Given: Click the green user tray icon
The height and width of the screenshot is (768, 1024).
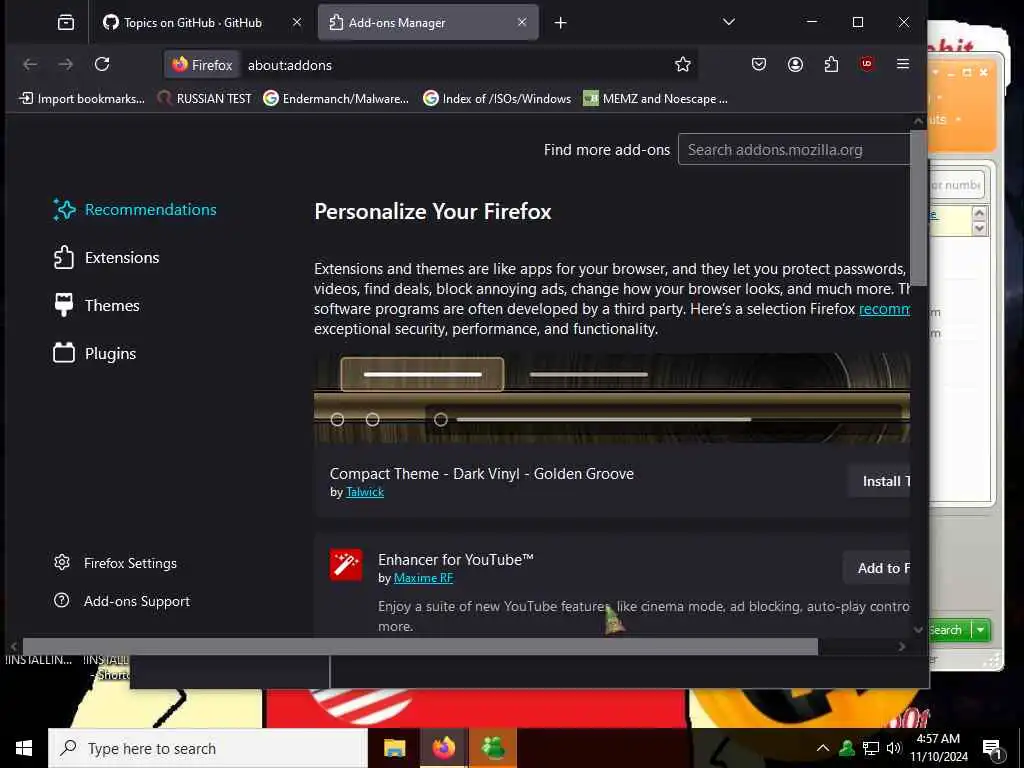Looking at the screenshot, I should (847, 748).
